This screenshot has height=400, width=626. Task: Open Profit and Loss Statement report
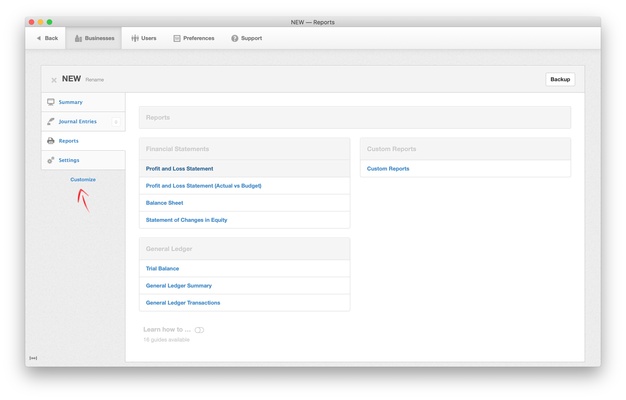[x=179, y=169]
